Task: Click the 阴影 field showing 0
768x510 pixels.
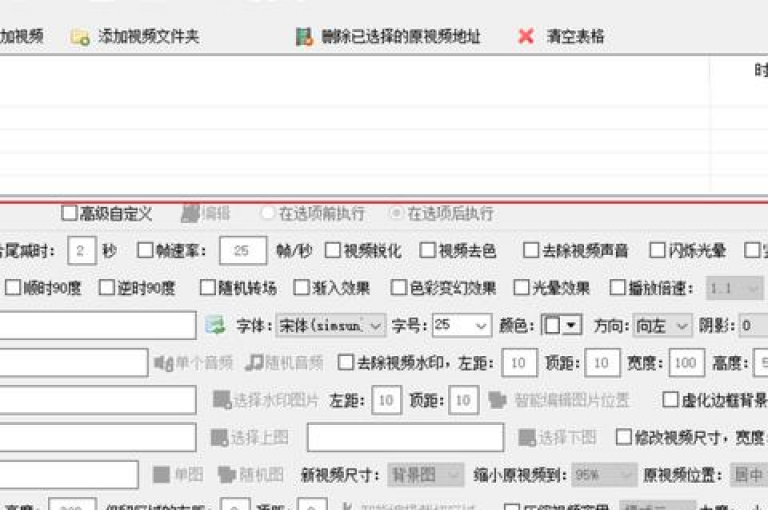Action: pyautogui.click(x=753, y=325)
